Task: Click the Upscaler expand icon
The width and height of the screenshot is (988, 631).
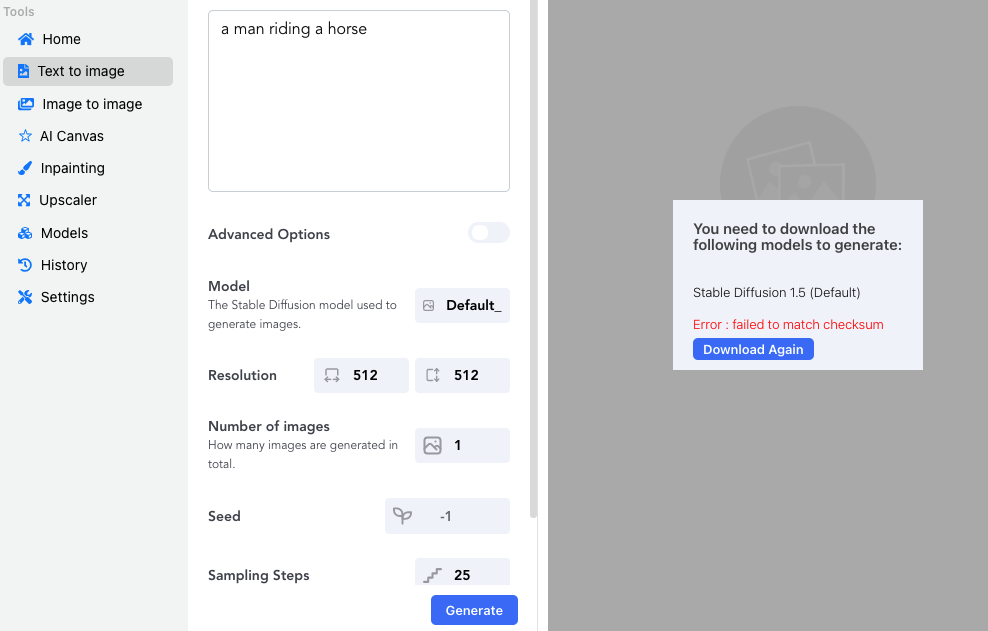Action: [x=25, y=200]
